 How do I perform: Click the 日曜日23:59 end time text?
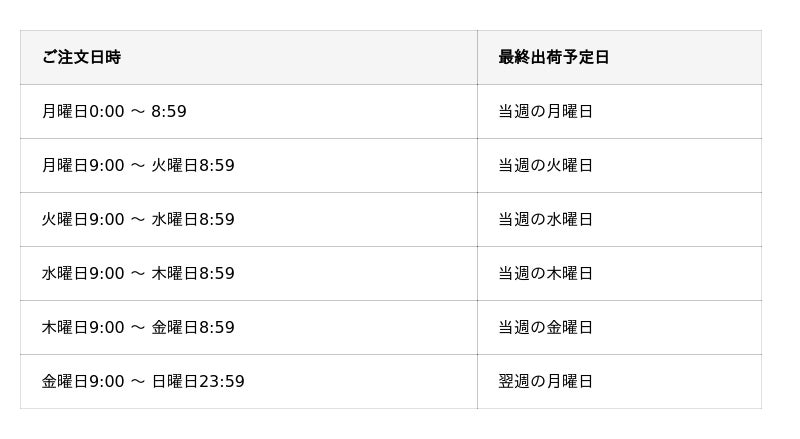(x=198, y=382)
